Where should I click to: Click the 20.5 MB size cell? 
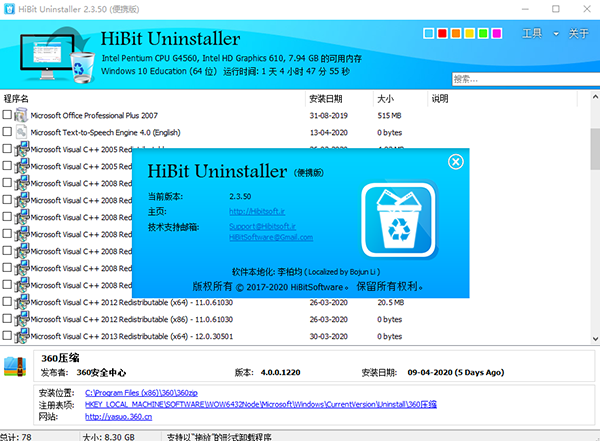tap(391, 302)
